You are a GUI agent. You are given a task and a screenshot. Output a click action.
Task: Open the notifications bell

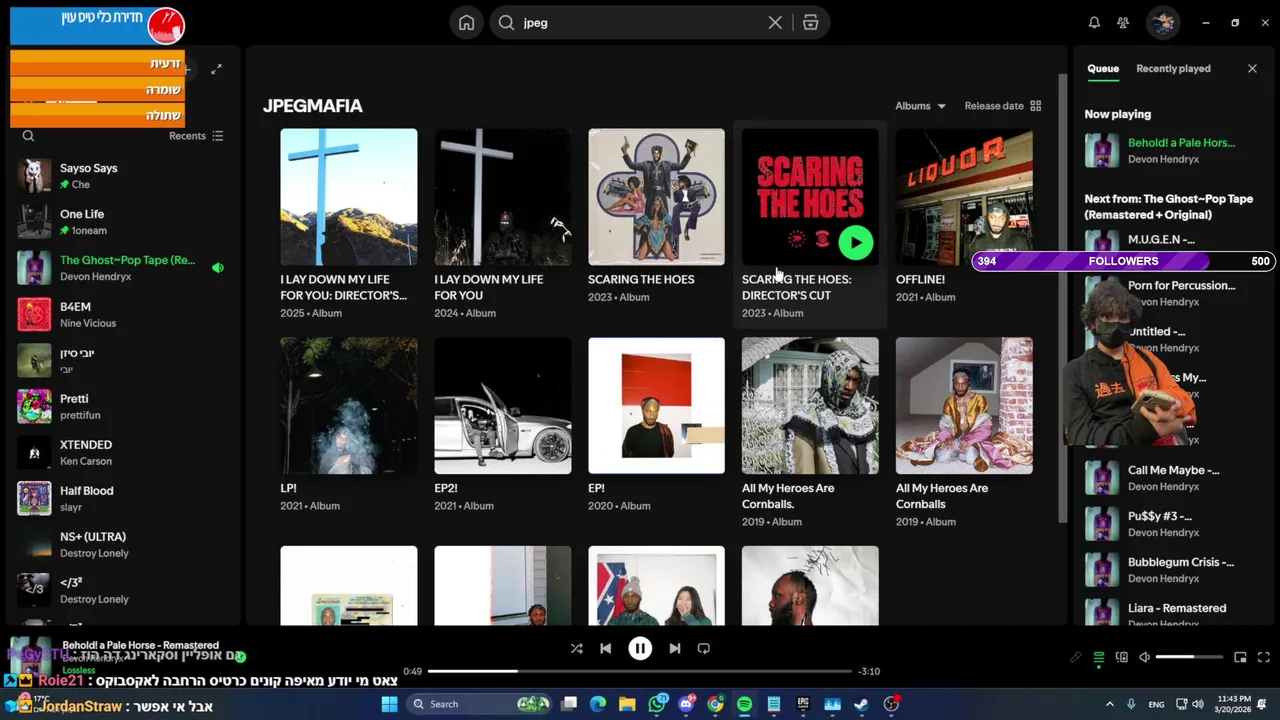[x=1094, y=22]
